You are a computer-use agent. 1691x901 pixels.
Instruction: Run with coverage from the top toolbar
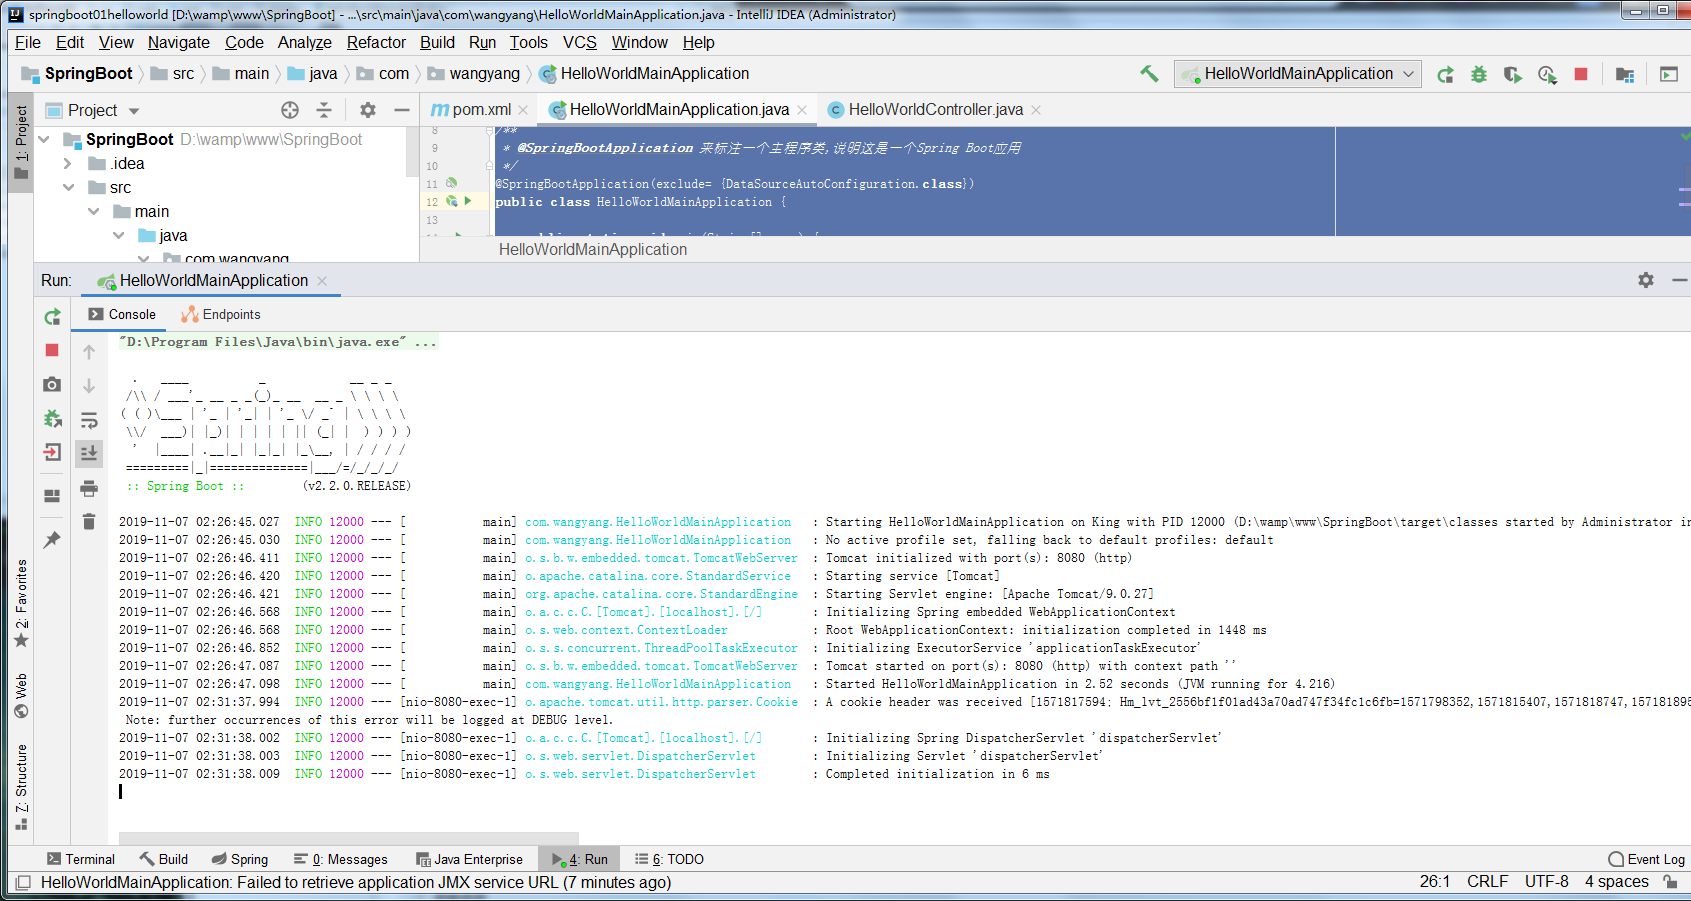click(1512, 74)
